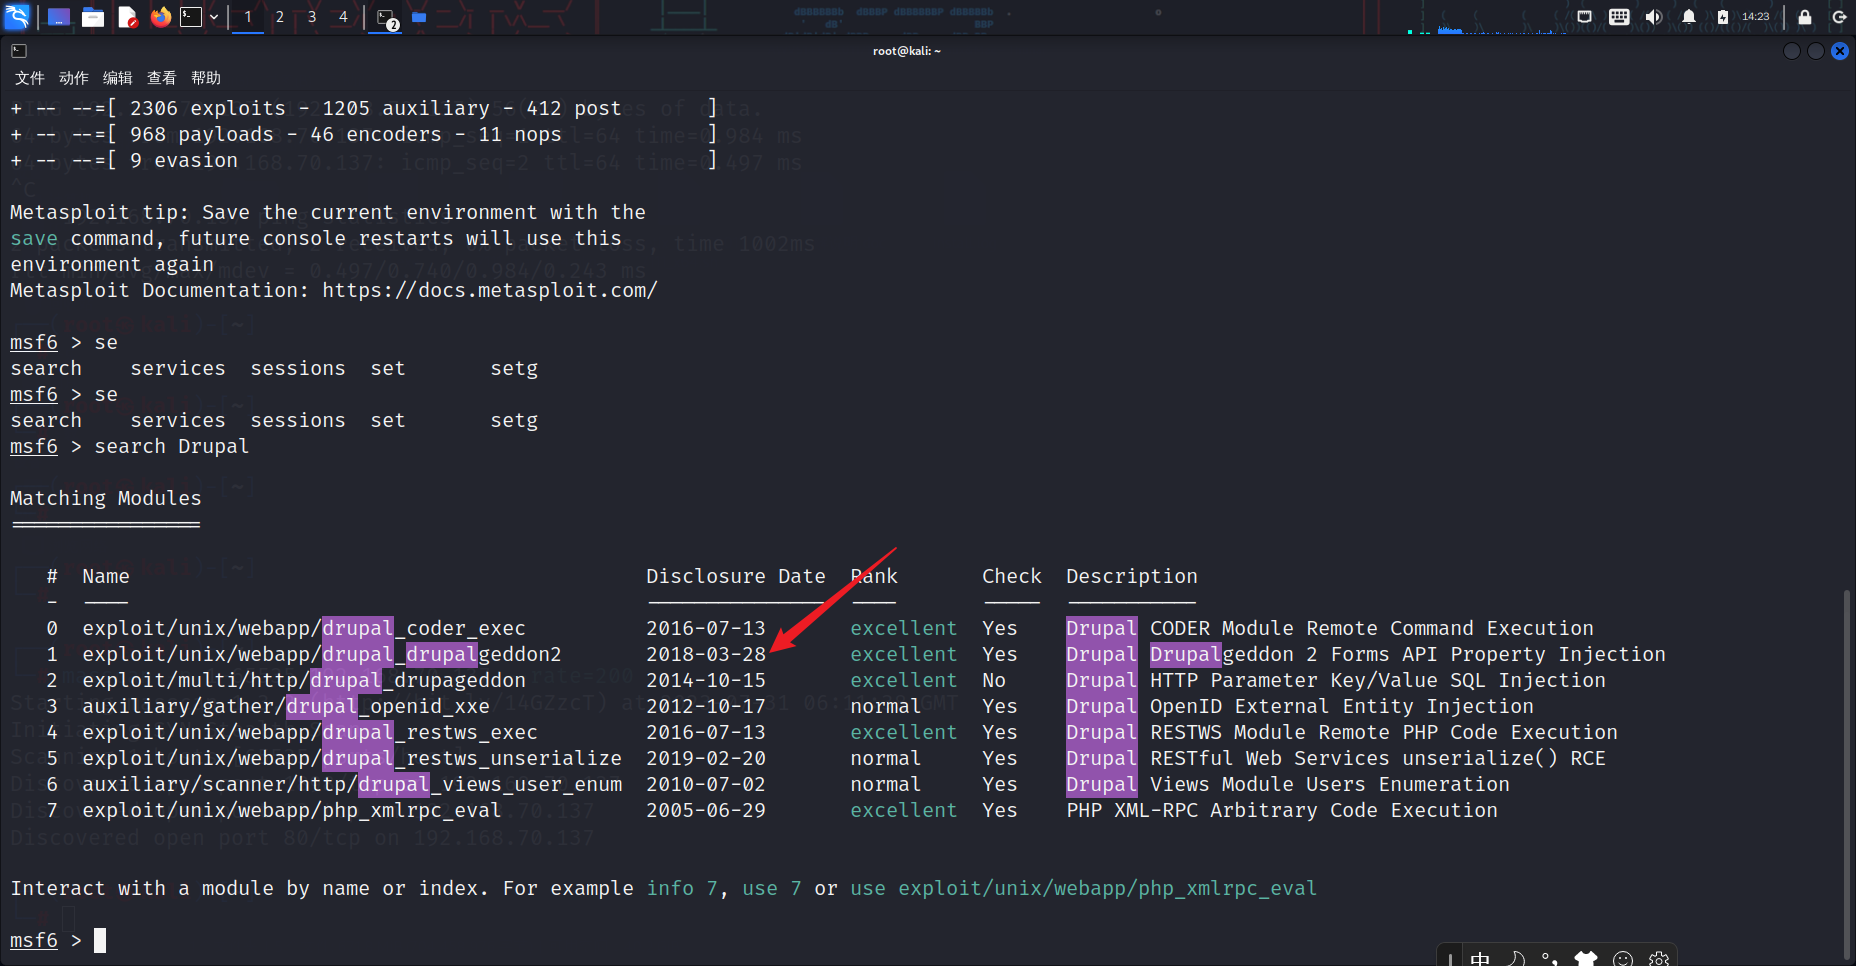Screen dimensions: 1856x966
Task: Open the notifications bell icon
Action: [x=1689, y=17]
